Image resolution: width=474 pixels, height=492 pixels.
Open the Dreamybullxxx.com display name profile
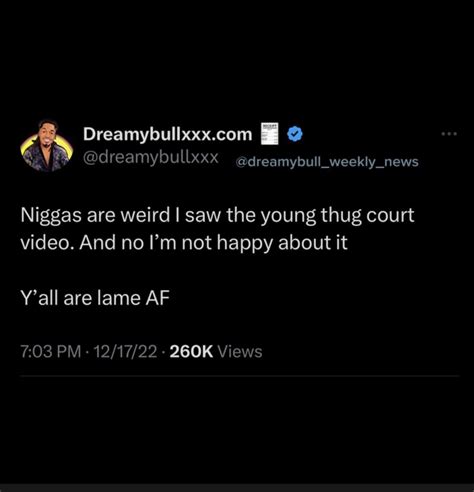pos(168,134)
